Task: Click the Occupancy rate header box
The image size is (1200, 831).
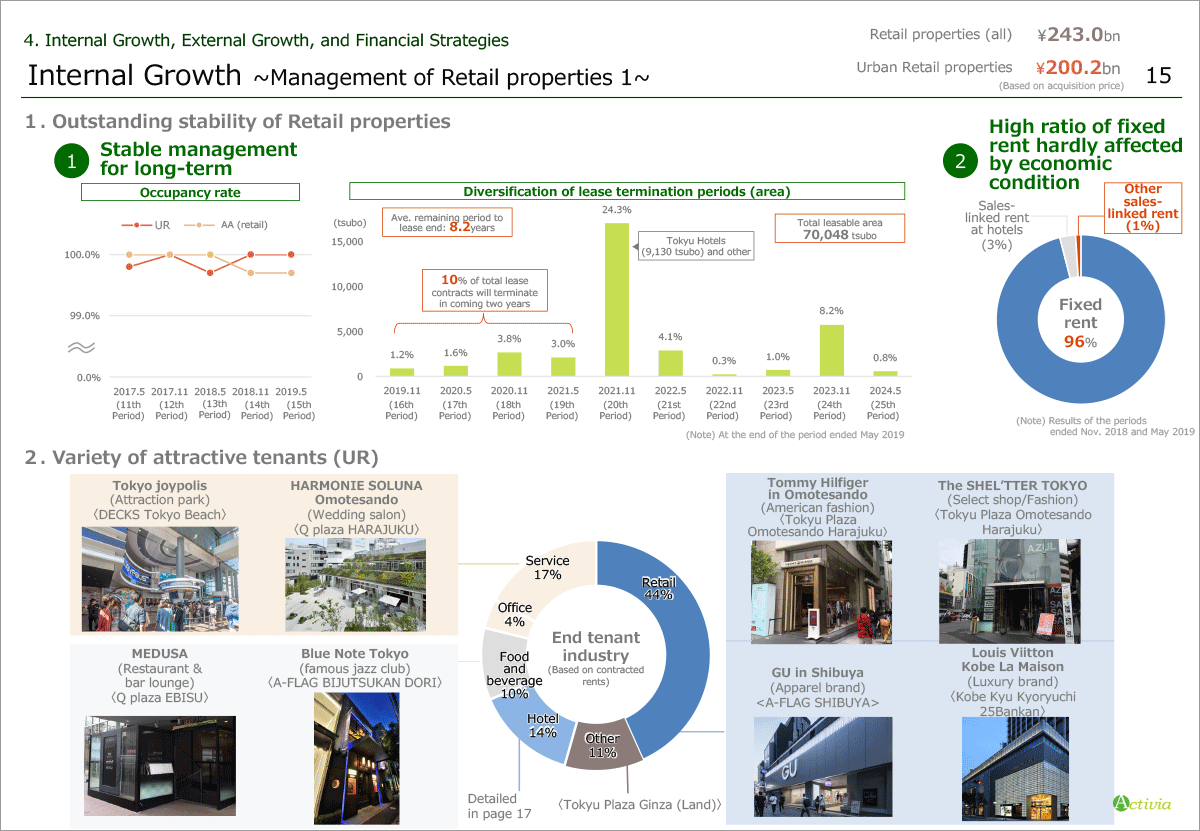Action: pyautogui.click(x=190, y=192)
